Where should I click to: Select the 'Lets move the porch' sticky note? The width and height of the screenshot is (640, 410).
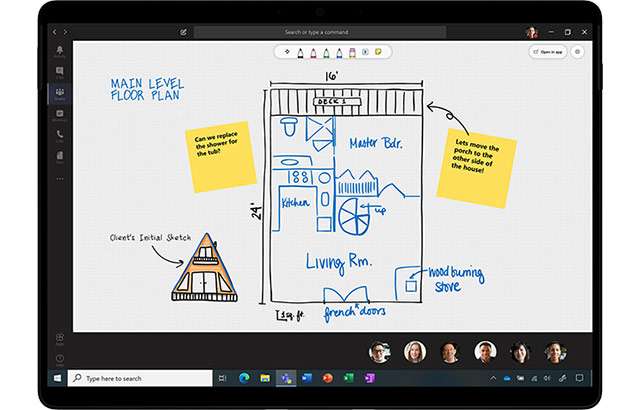coord(476,168)
